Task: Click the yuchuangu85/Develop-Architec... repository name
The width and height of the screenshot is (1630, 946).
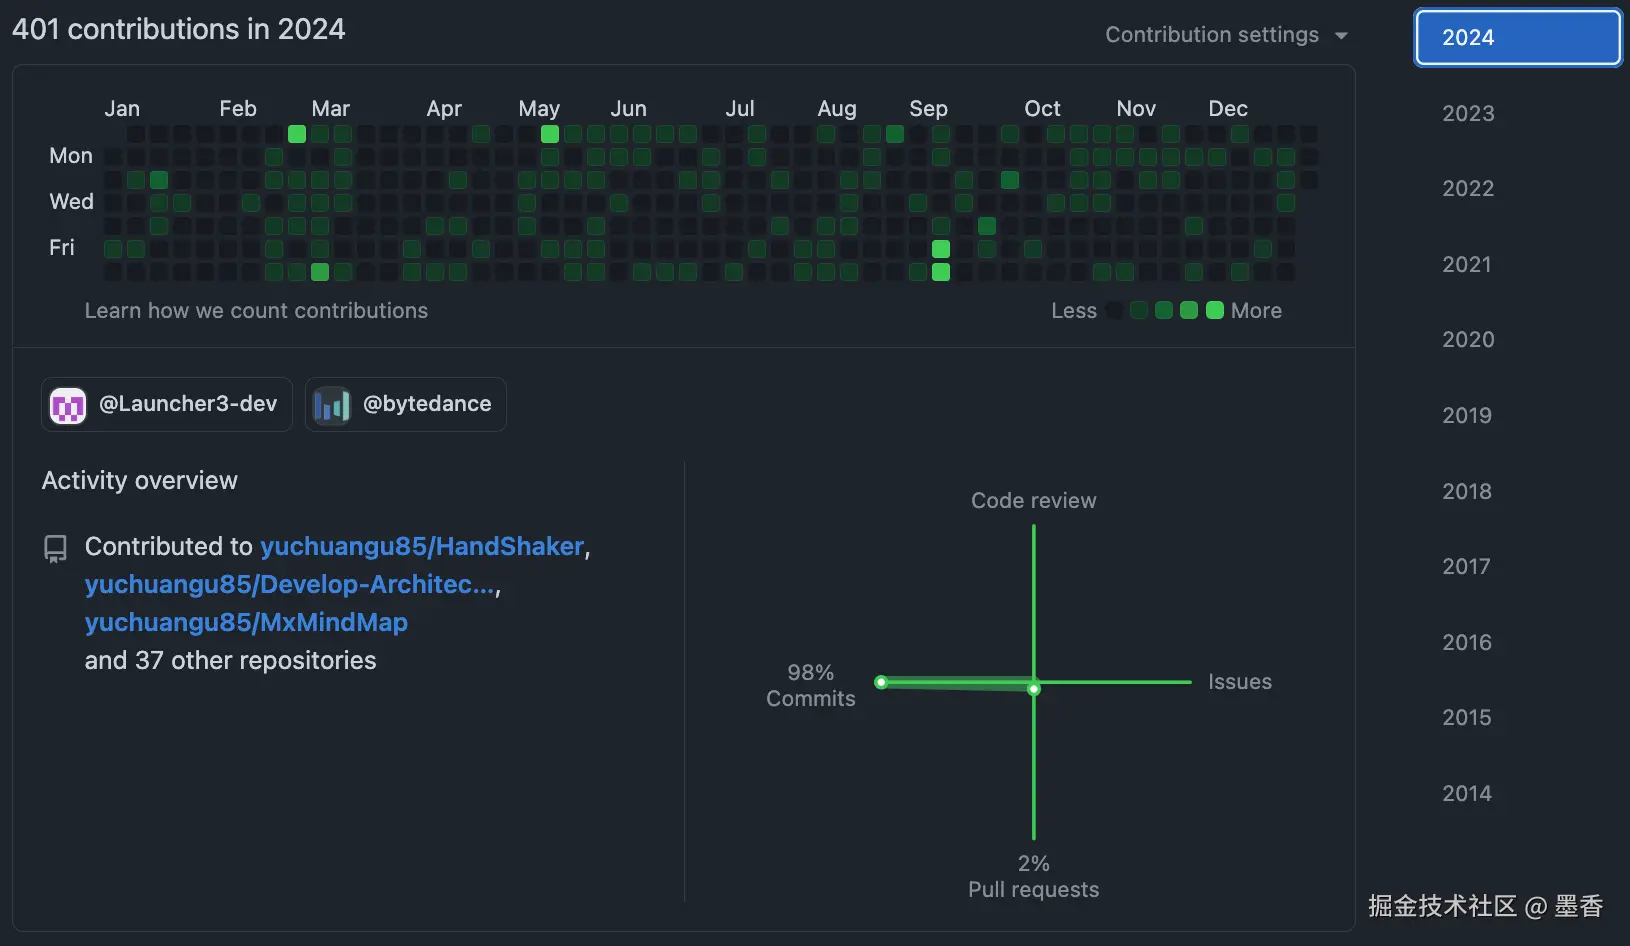Action: click(x=291, y=584)
